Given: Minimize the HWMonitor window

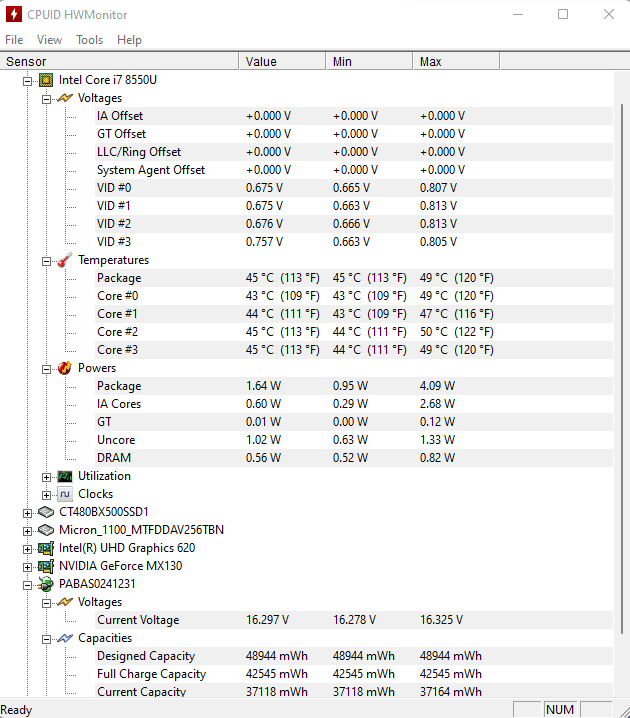Looking at the screenshot, I should (x=518, y=14).
